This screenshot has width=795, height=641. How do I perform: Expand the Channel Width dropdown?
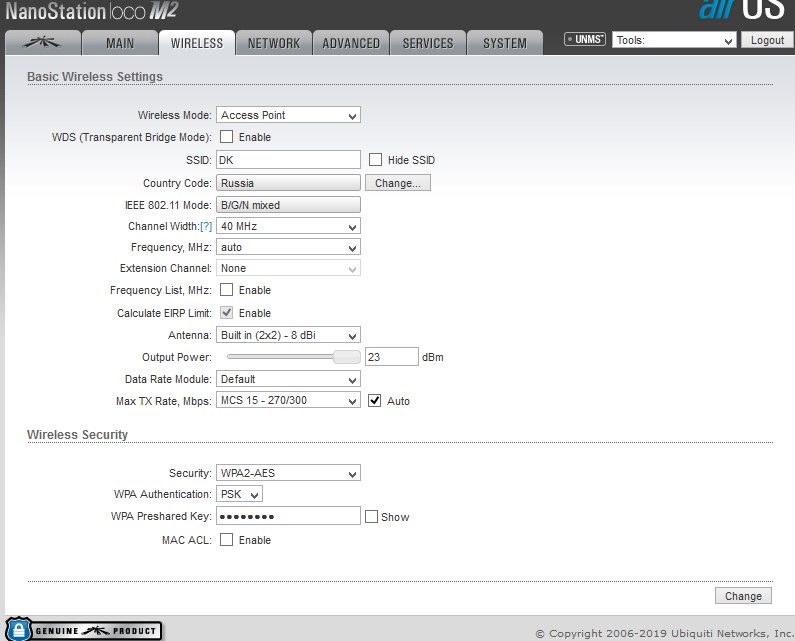pos(288,226)
